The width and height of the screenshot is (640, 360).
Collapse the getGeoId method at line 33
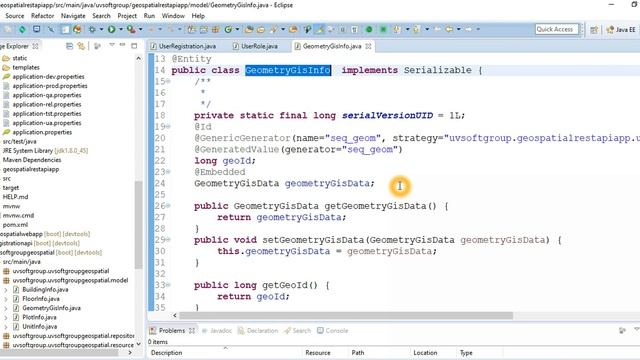pyautogui.click(x=168, y=285)
